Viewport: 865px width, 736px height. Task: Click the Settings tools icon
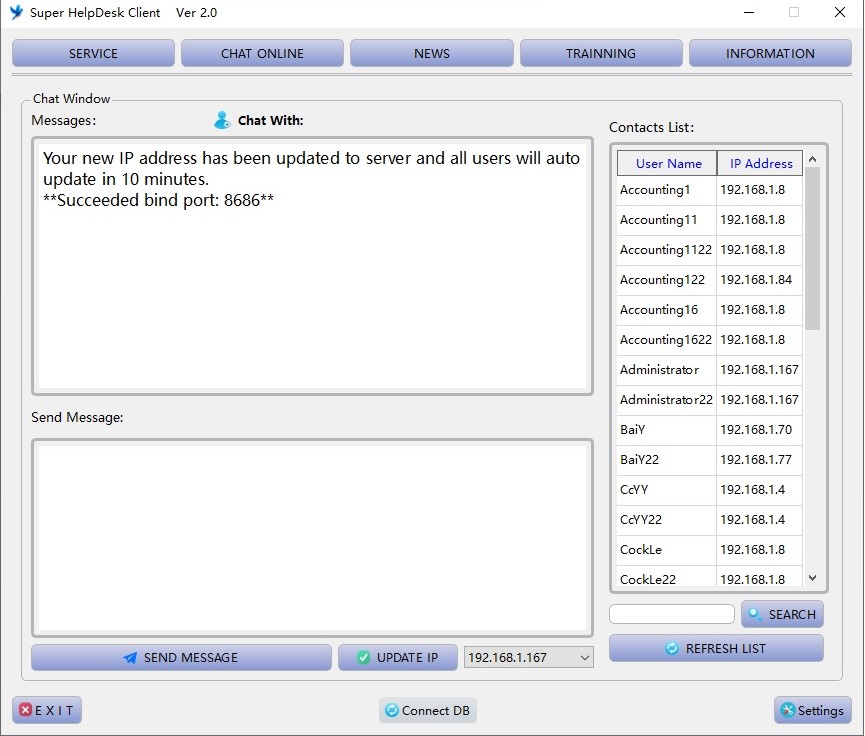coord(787,711)
